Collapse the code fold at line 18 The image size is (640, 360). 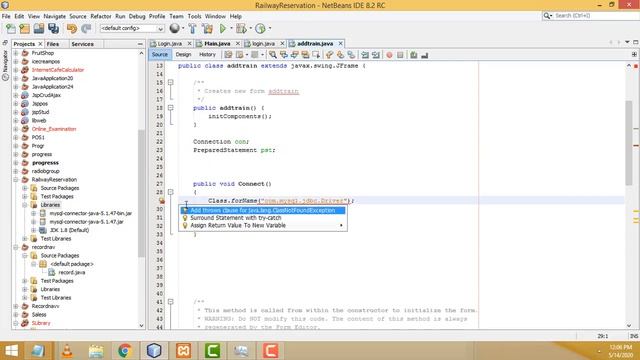(171, 108)
